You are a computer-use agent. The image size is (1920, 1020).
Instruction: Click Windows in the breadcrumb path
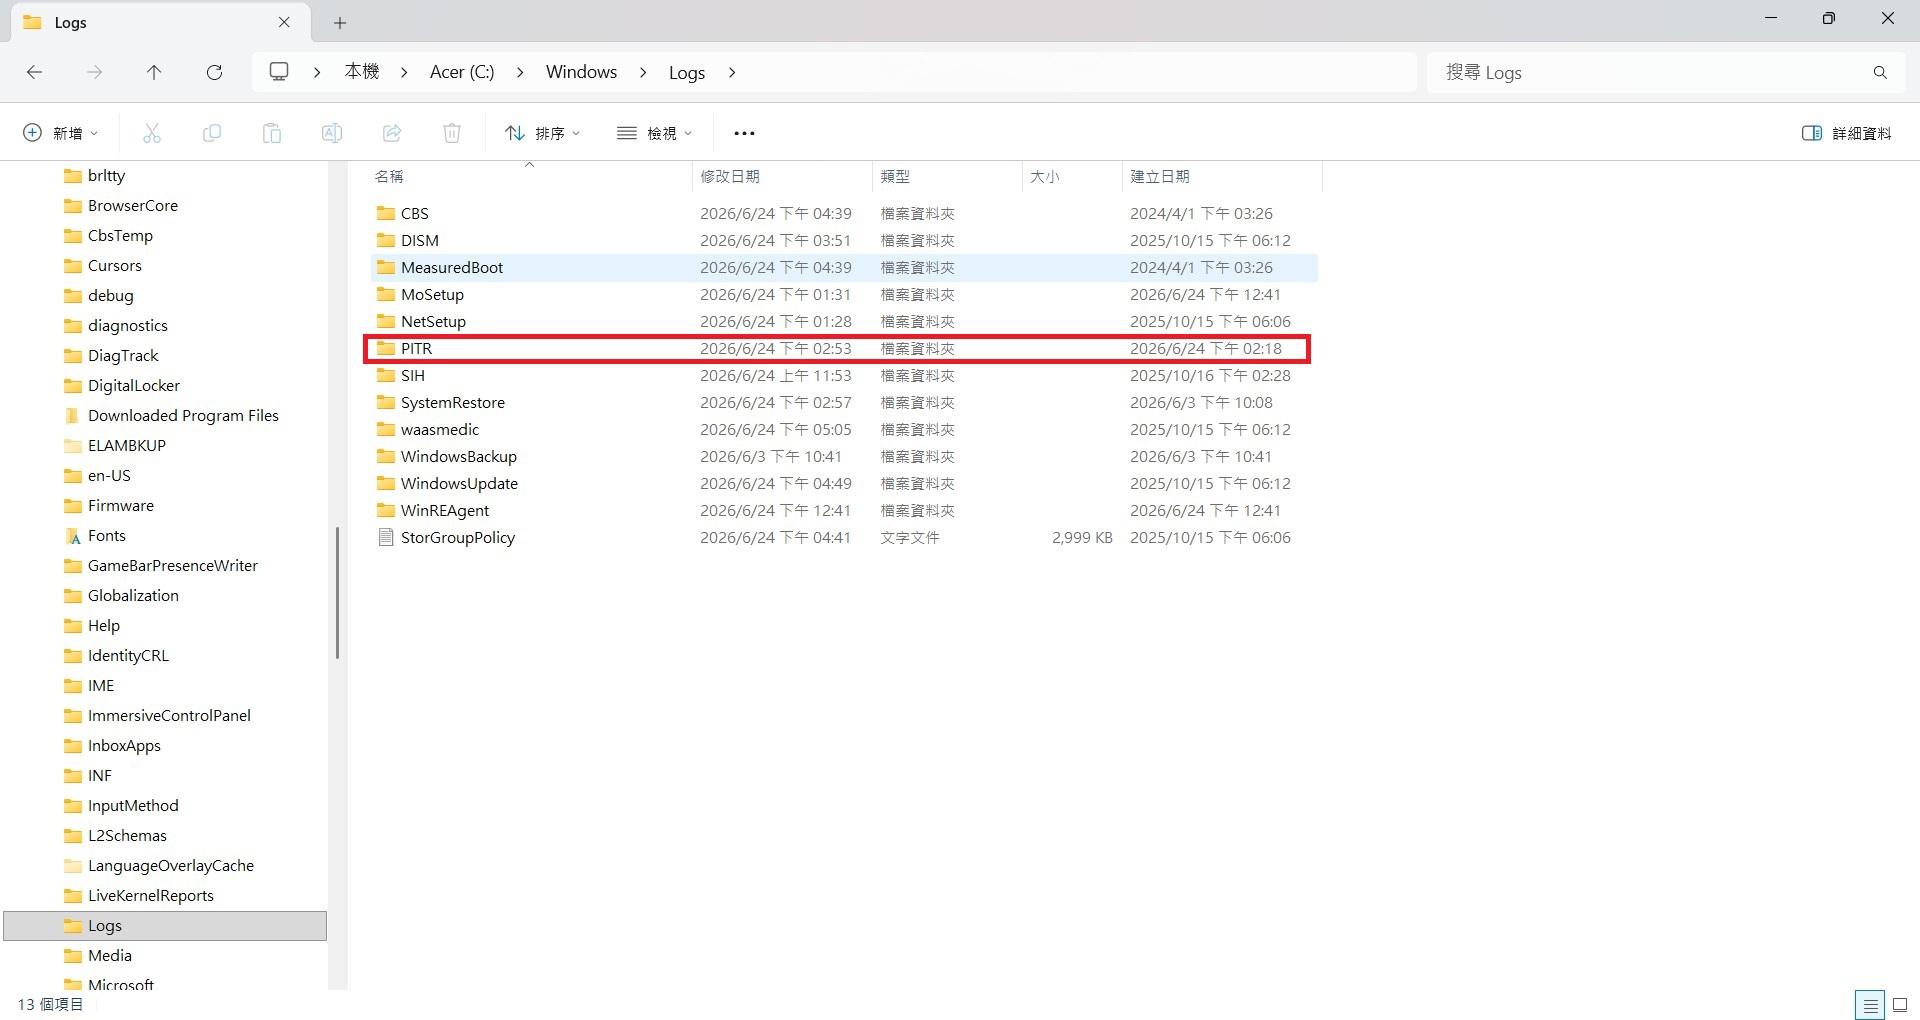pyautogui.click(x=581, y=72)
